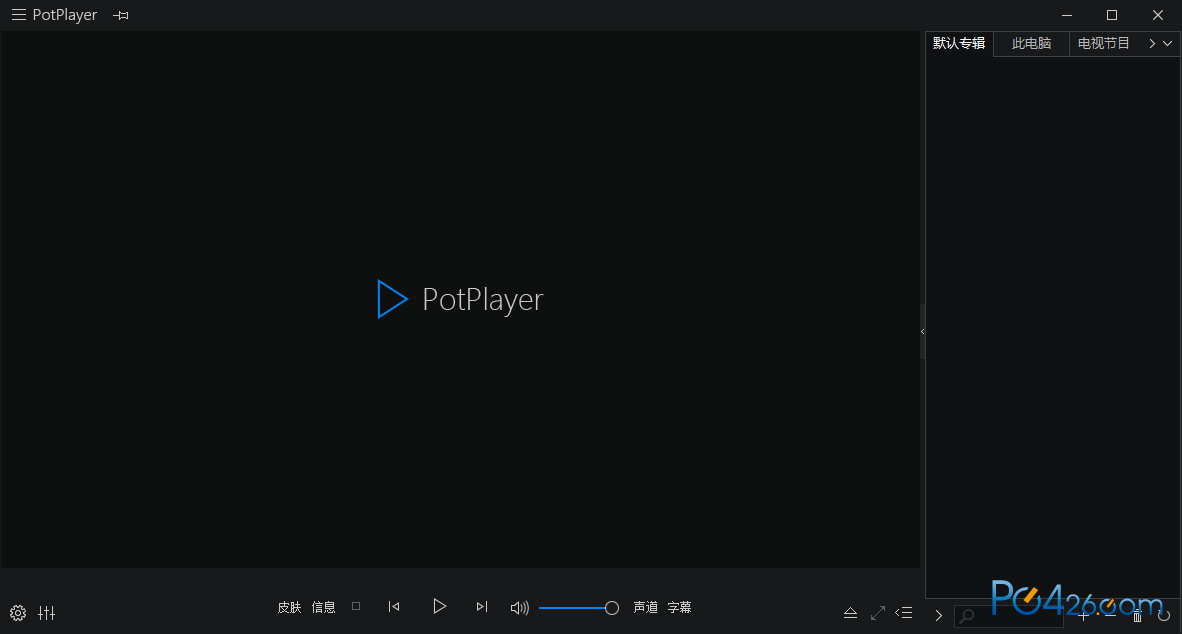Viewport: 1182px width, 634px height.
Task: Clear playlist with the trash icon
Action: (x=1138, y=616)
